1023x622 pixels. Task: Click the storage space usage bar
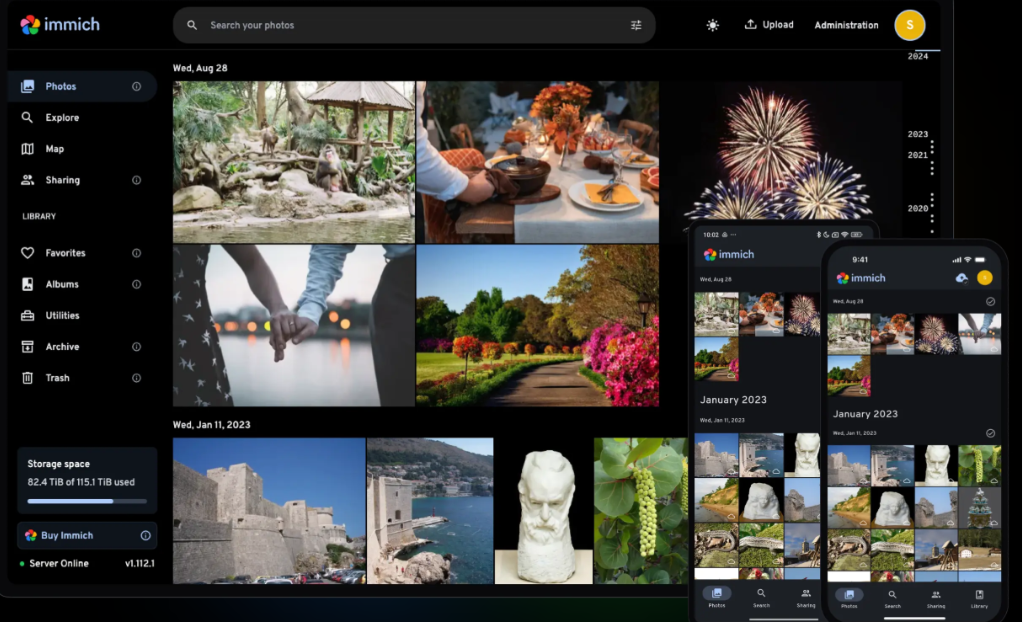tap(87, 501)
